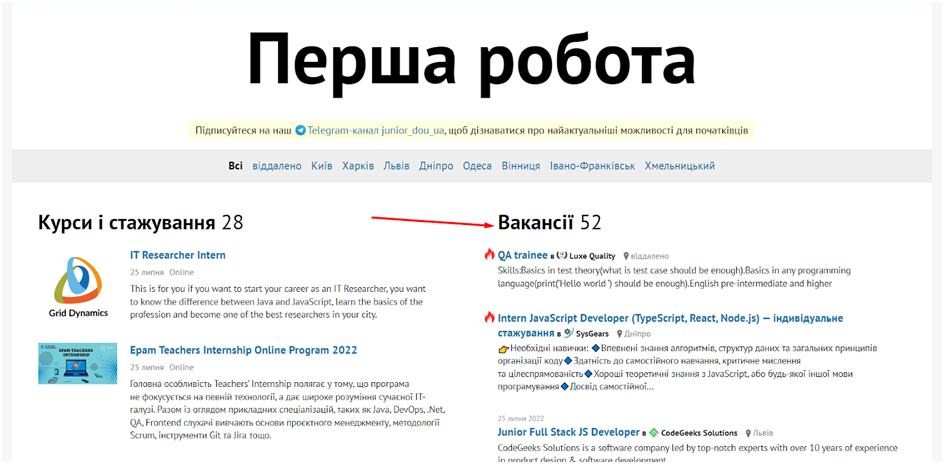
Task: Filter listings by віддалено
Action: tap(277, 166)
